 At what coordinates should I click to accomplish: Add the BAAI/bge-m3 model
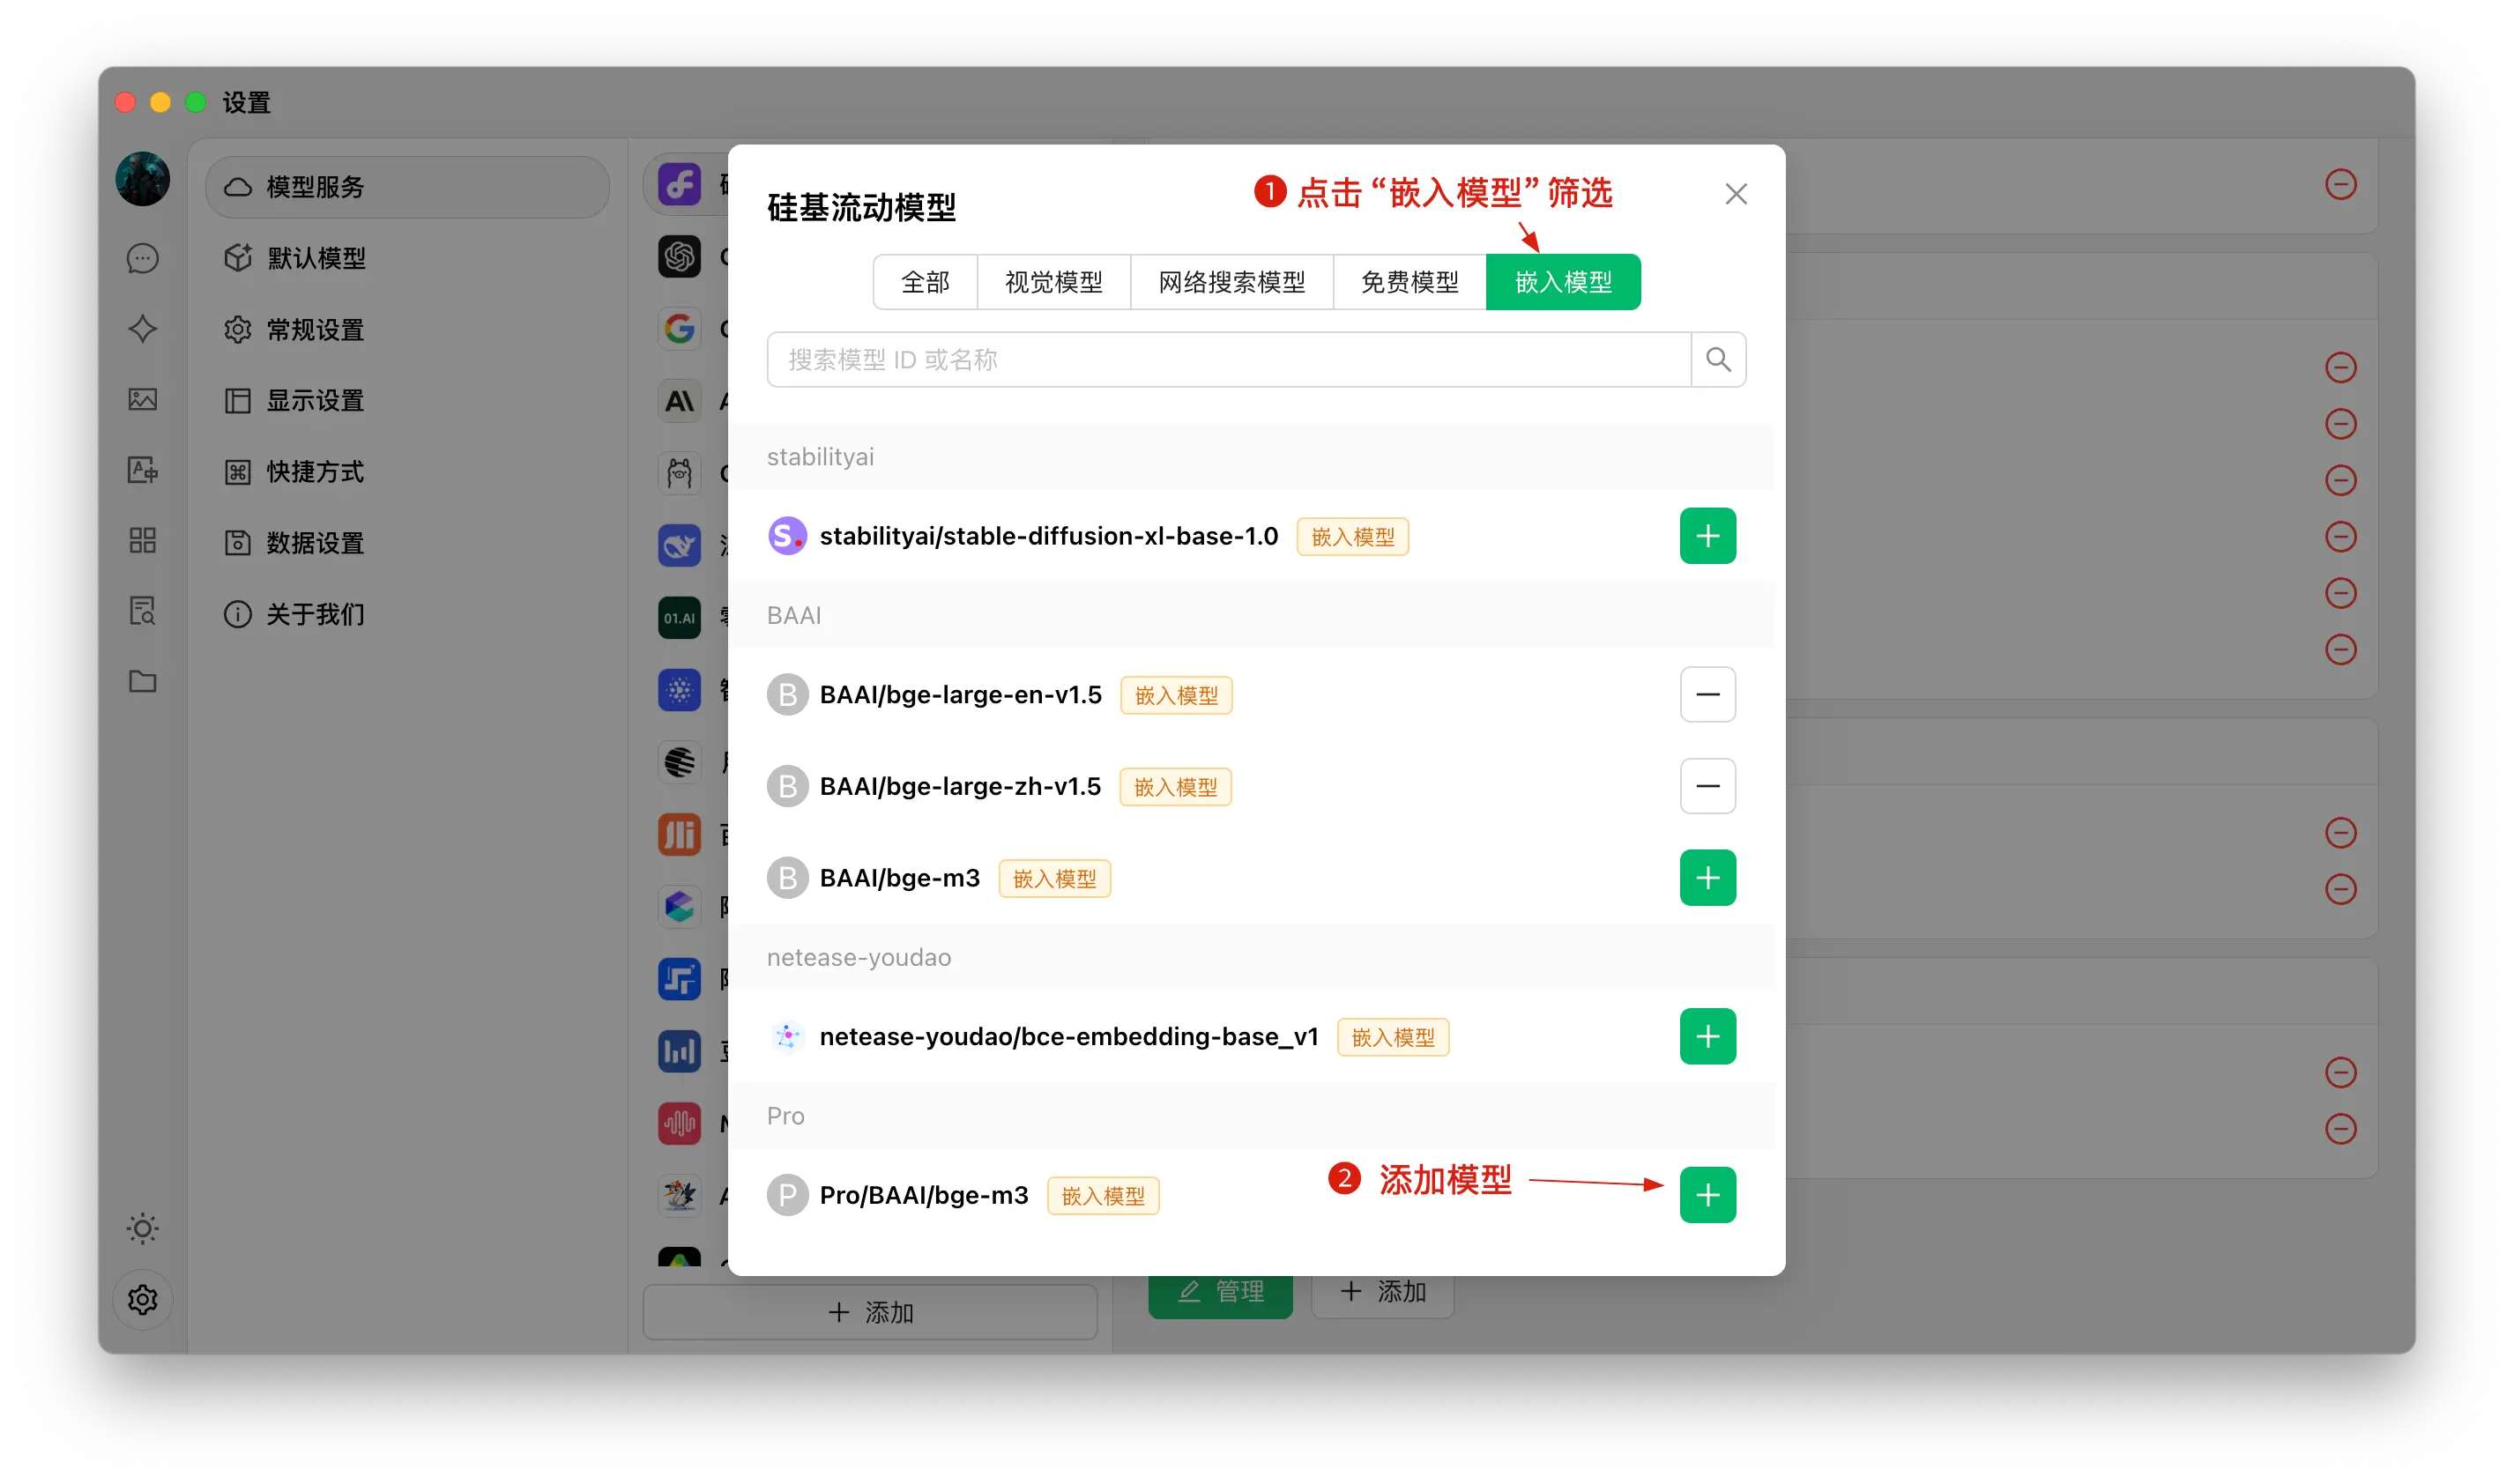click(x=1707, y=878)
